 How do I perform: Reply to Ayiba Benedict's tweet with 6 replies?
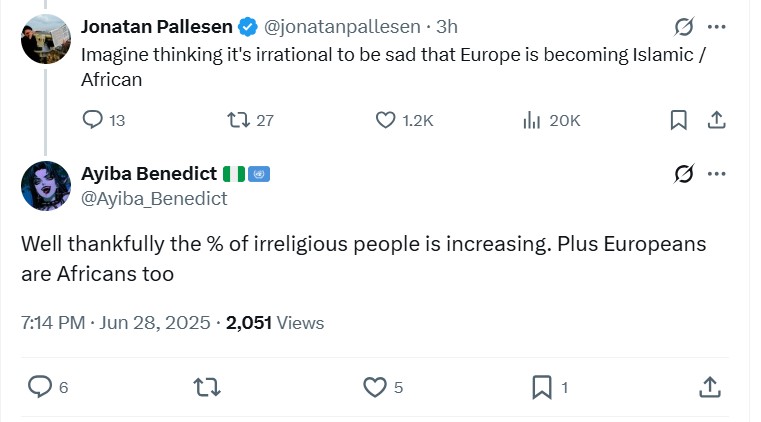click(40, 387)
